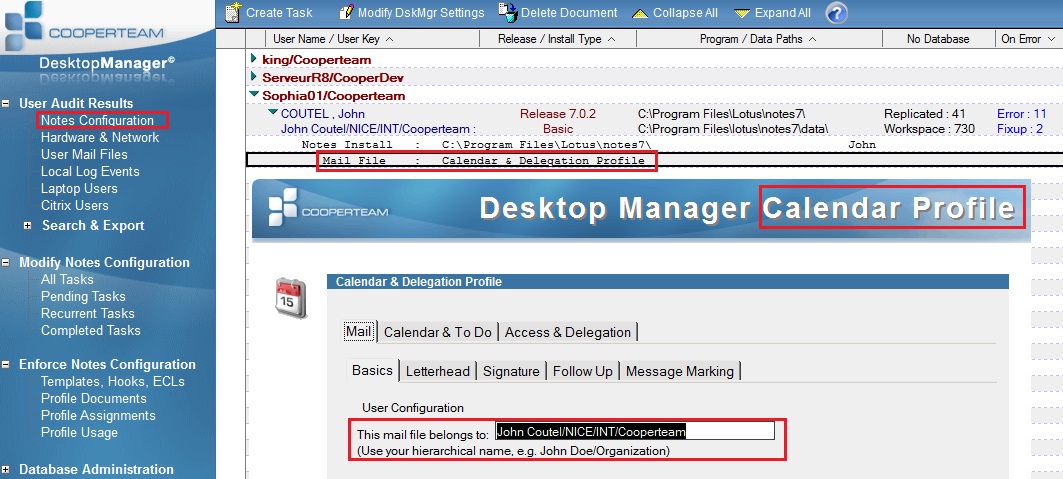Collapse the Sophia01/Cooperteam group
The width and height of the screenshot is (1063, 479).
(254, 95)
